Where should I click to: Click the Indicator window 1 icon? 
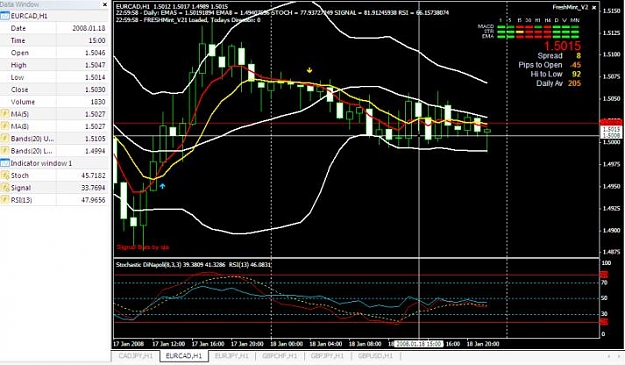(x=5, y=163)
